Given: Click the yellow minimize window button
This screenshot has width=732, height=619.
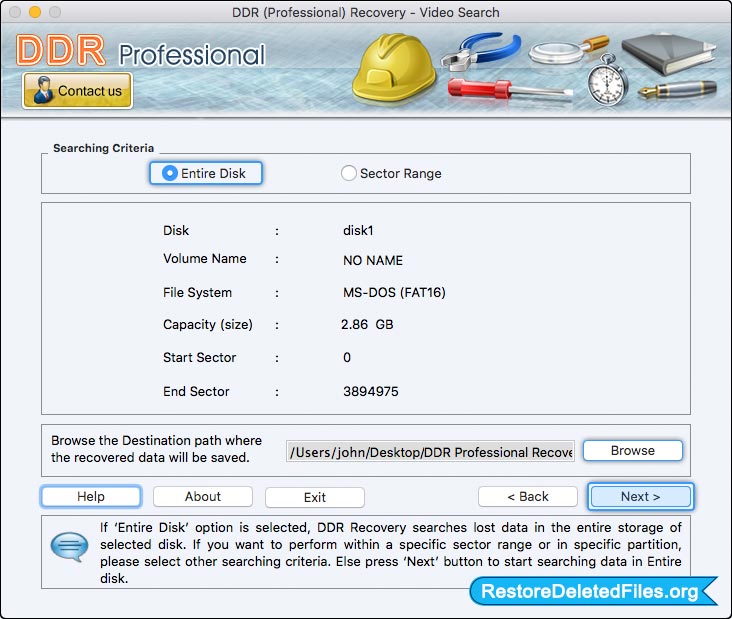Looking at the screenshot, I should point(35,12).
